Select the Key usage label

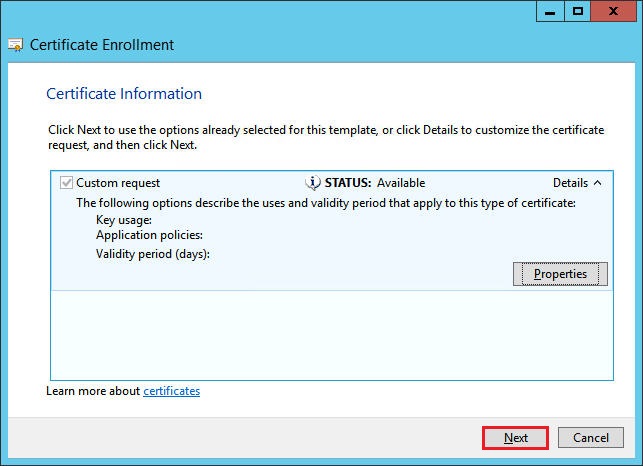(x=124, y=219)
